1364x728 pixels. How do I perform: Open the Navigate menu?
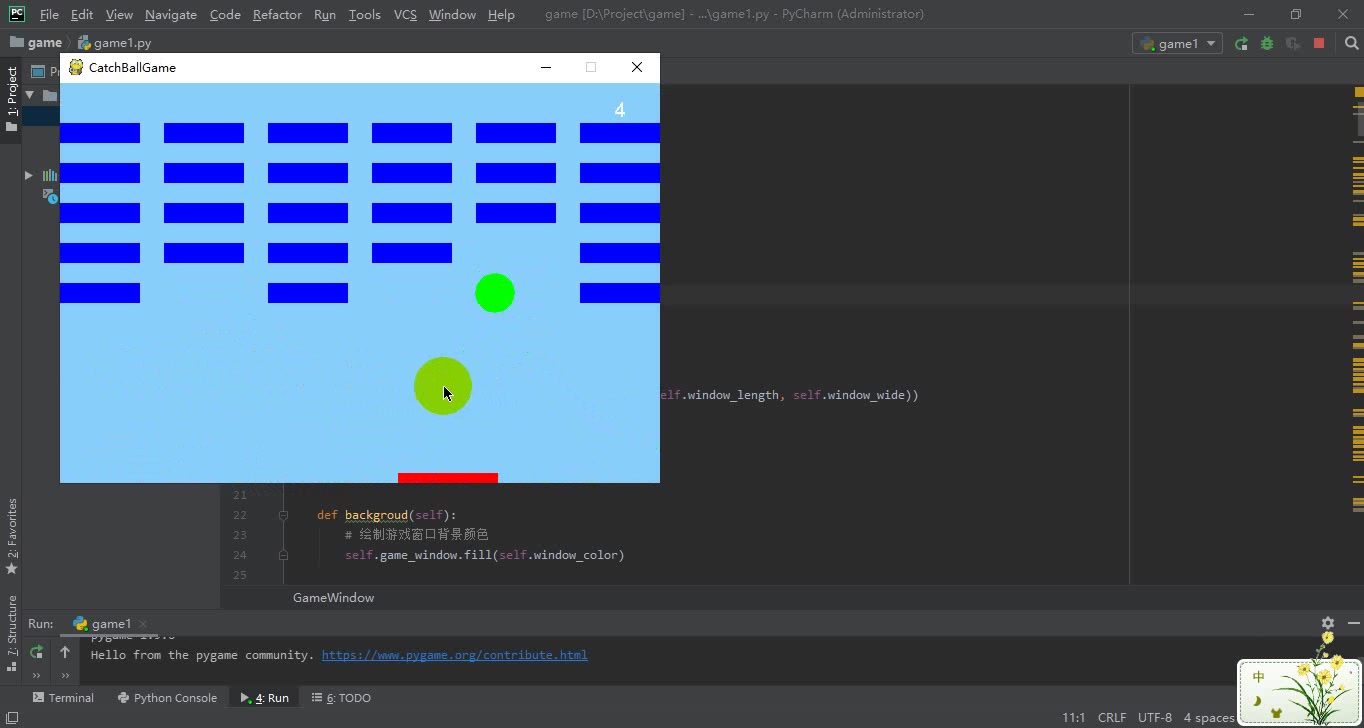point(171,14)
